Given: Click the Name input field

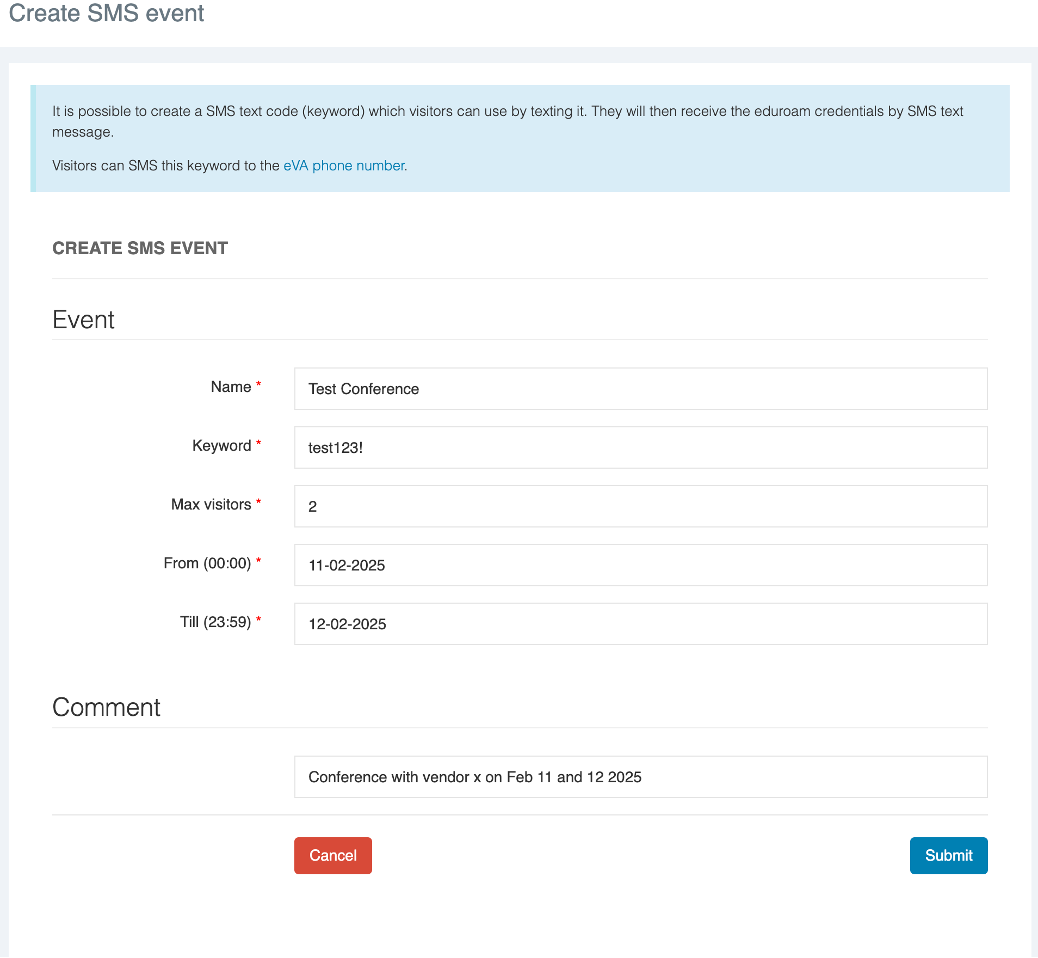Looking at the screenshot, I should coord(640,388).
